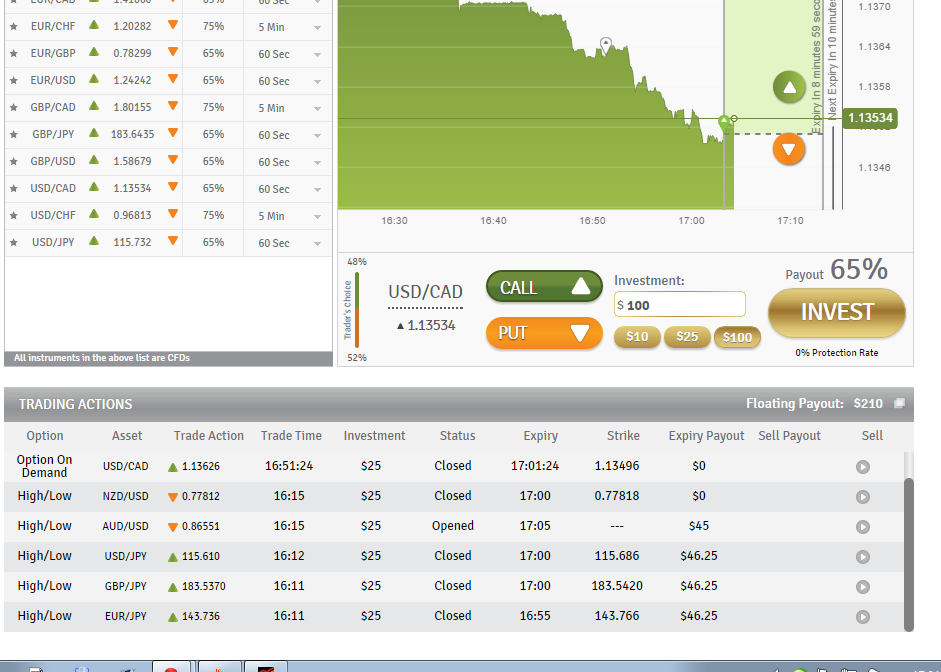Click Opened status of AUD/USD trade
Image resolution: width=941 pixels, height=672 pixels.
(x=453, y=526)
